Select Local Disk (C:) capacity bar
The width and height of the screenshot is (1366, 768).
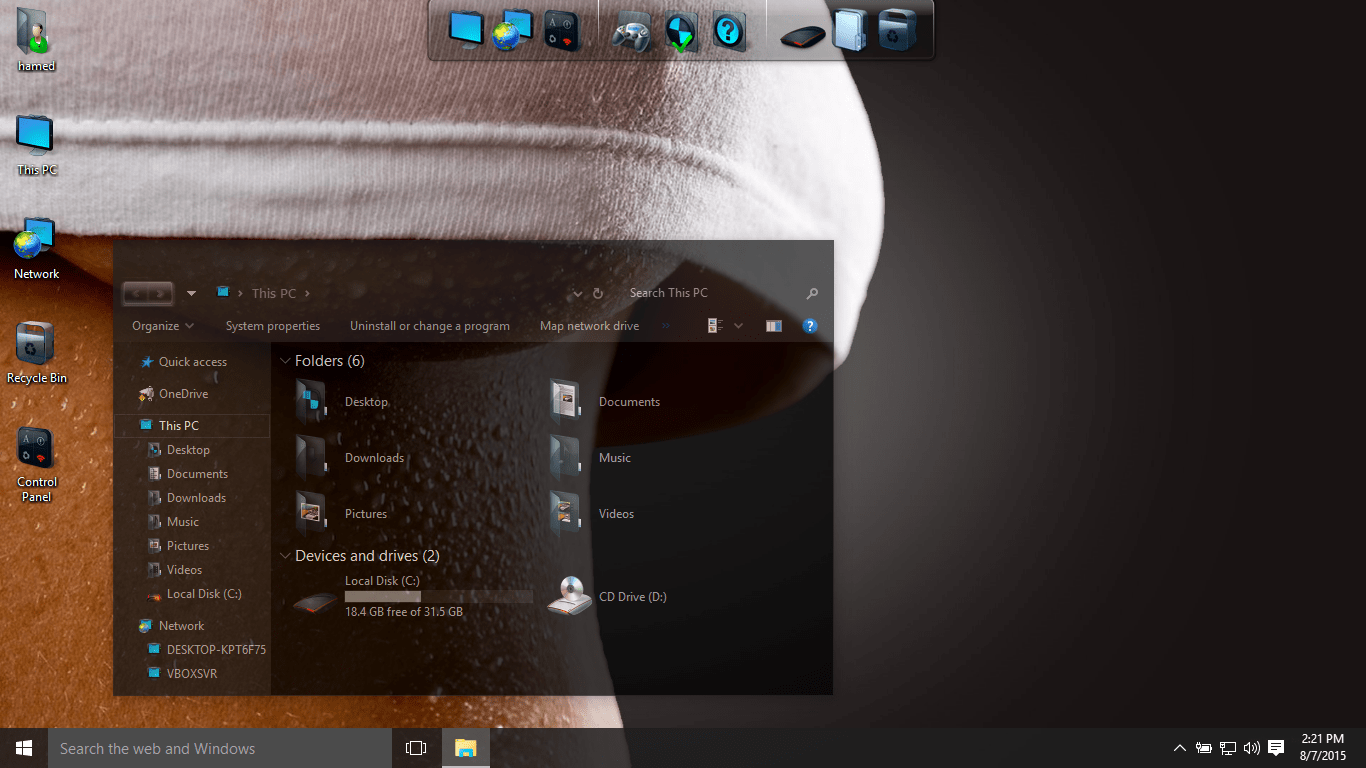coord(438,596)
